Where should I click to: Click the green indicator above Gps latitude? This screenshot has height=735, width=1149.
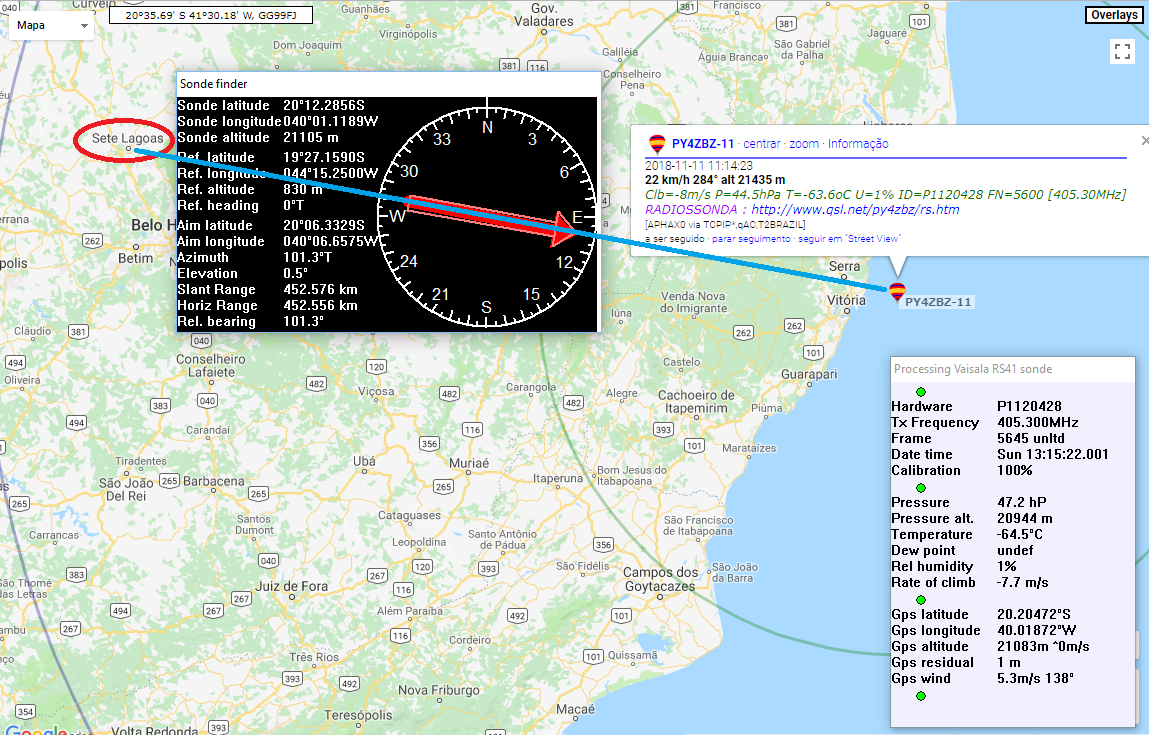(x=921, y=600)
